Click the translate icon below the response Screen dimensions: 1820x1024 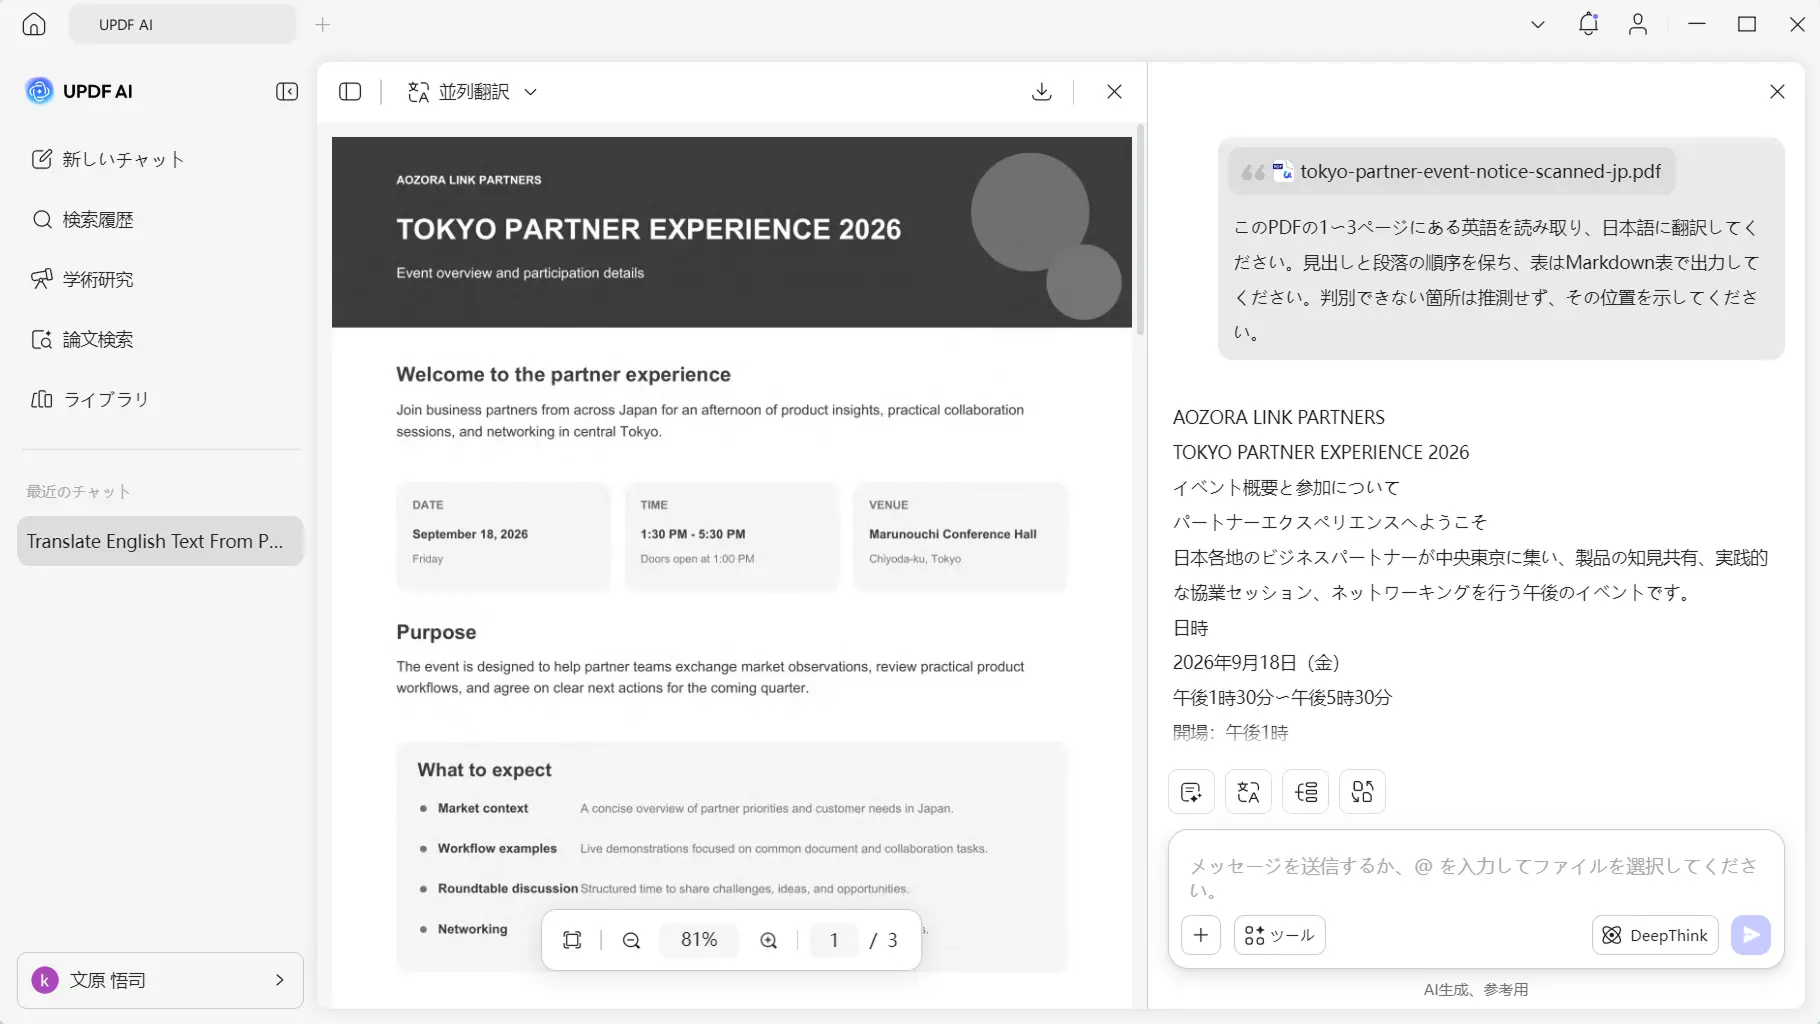pyautogui.click(x=1248, y=792)
